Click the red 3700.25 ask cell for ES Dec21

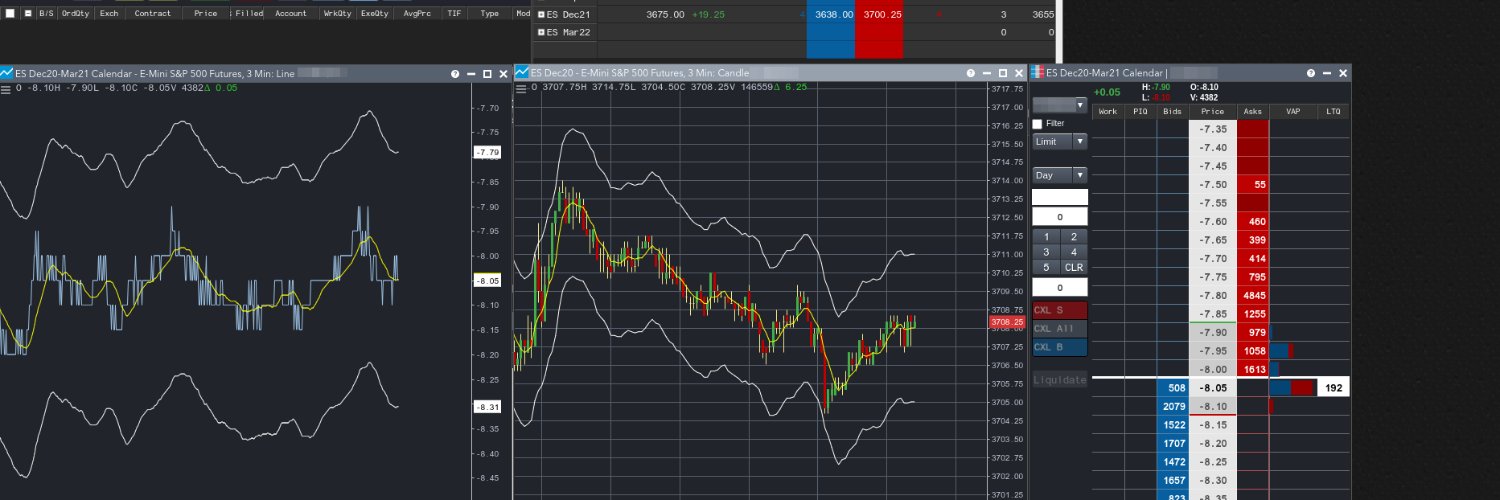click(x=879, y=15)
